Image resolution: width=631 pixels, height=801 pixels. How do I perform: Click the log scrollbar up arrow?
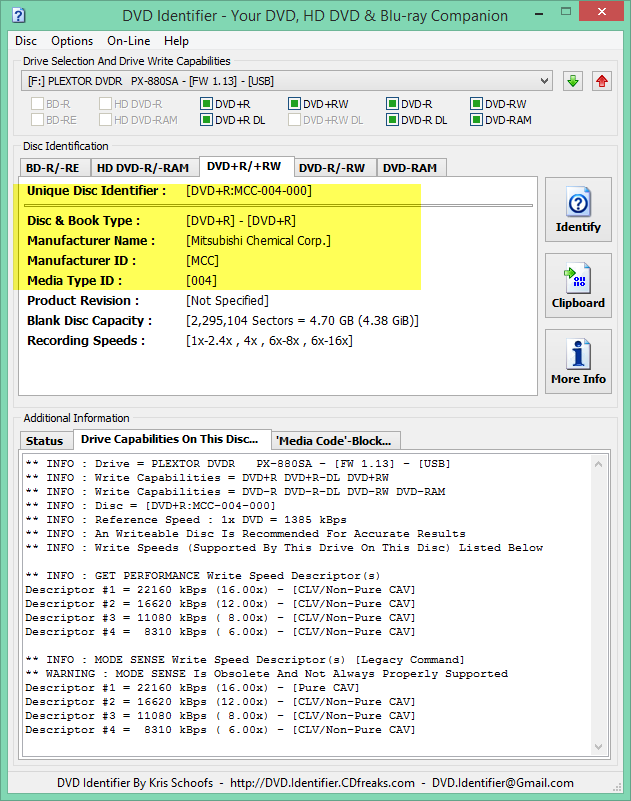click(x=599, y=464)
